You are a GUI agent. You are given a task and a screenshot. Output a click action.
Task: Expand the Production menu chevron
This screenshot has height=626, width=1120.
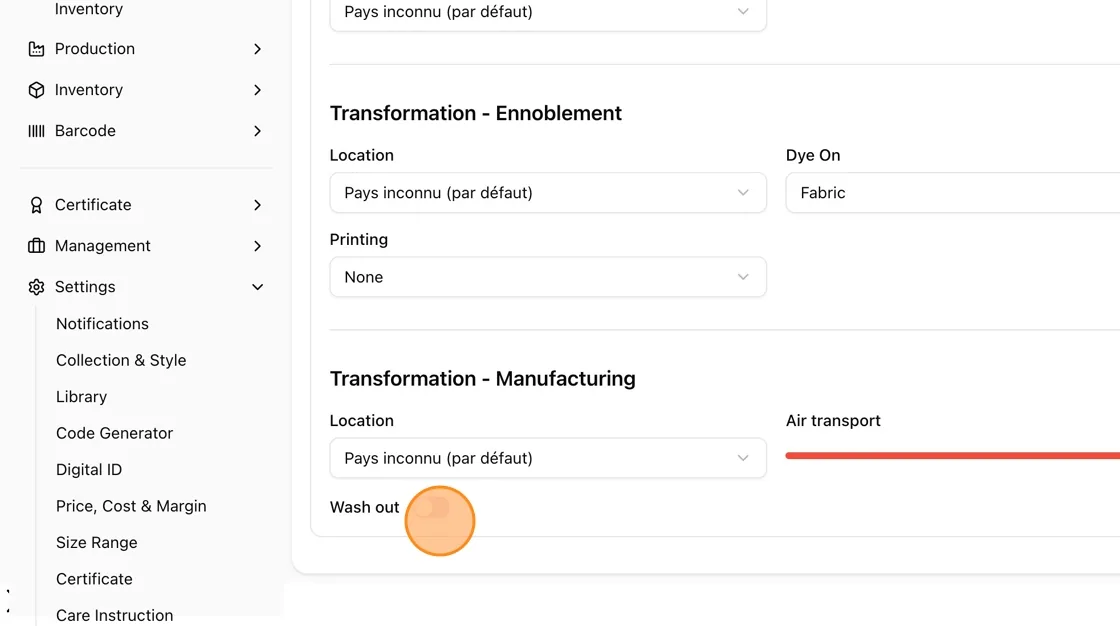[257, 49]
